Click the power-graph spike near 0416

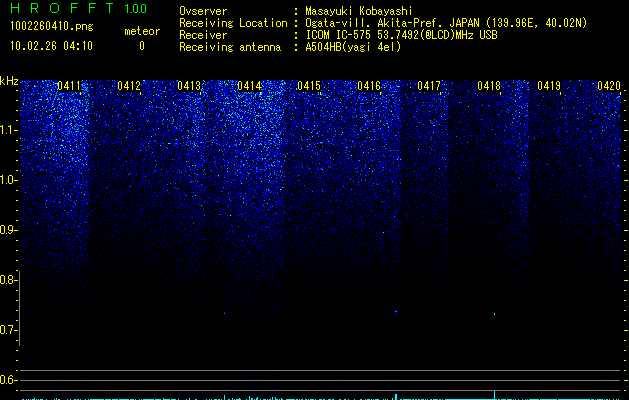(x=396, y=397)
